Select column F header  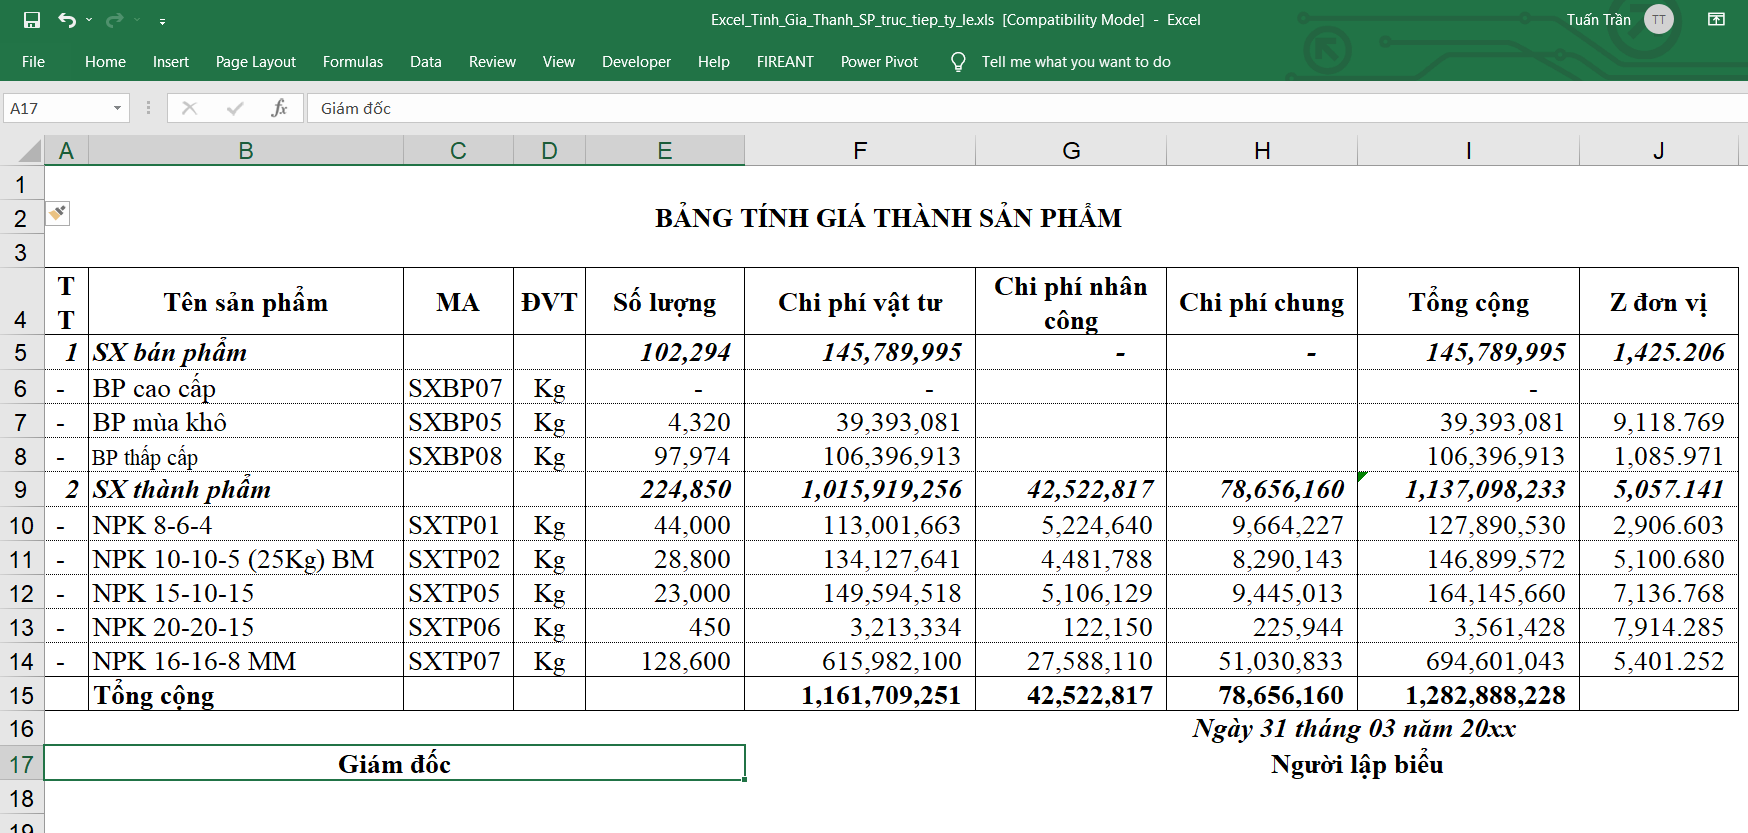[859, 151]
